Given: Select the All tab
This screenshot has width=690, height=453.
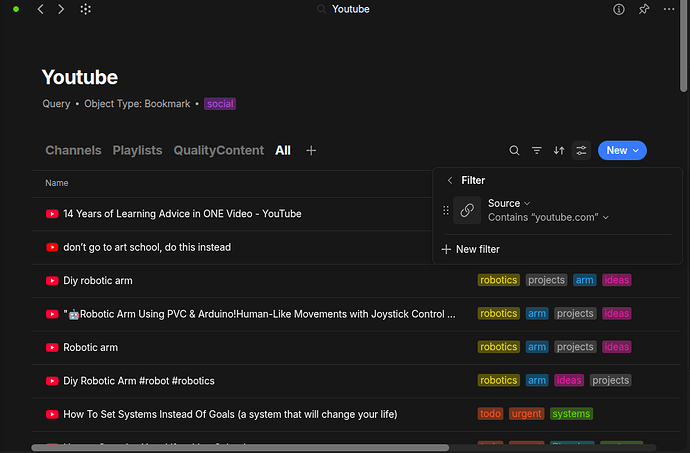Looking at the screenshot, I should click(283, 151).
